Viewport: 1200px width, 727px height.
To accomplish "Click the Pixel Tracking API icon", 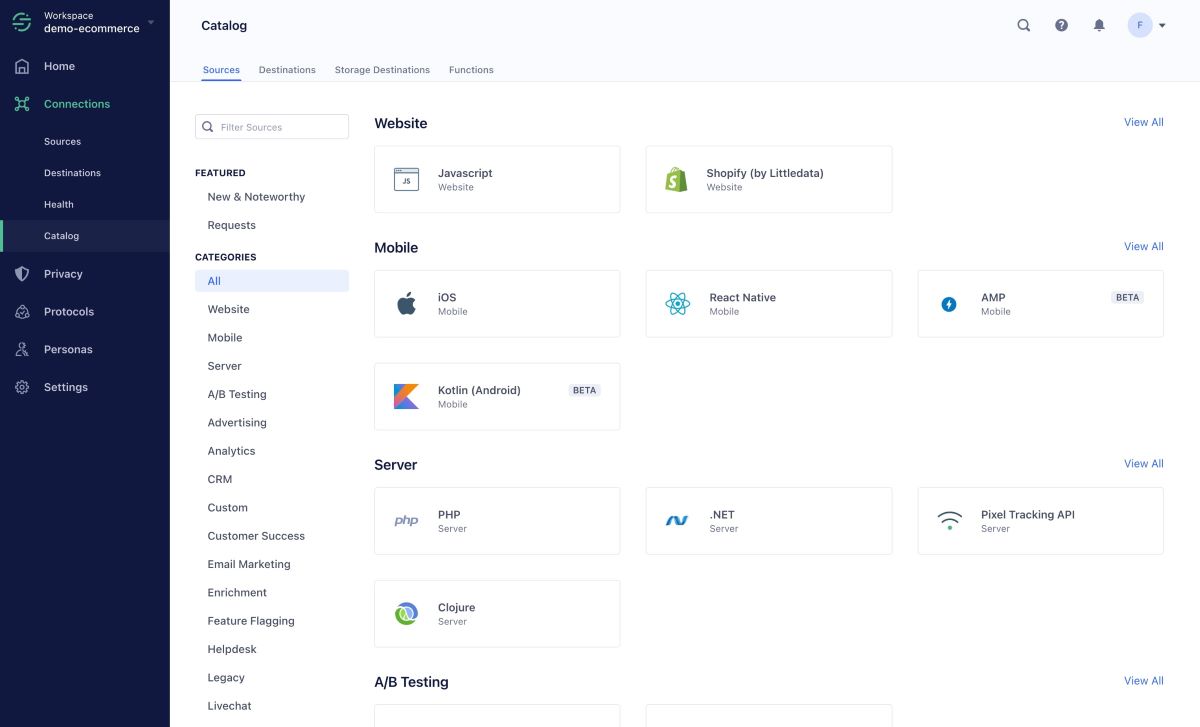I will point(949,521).
